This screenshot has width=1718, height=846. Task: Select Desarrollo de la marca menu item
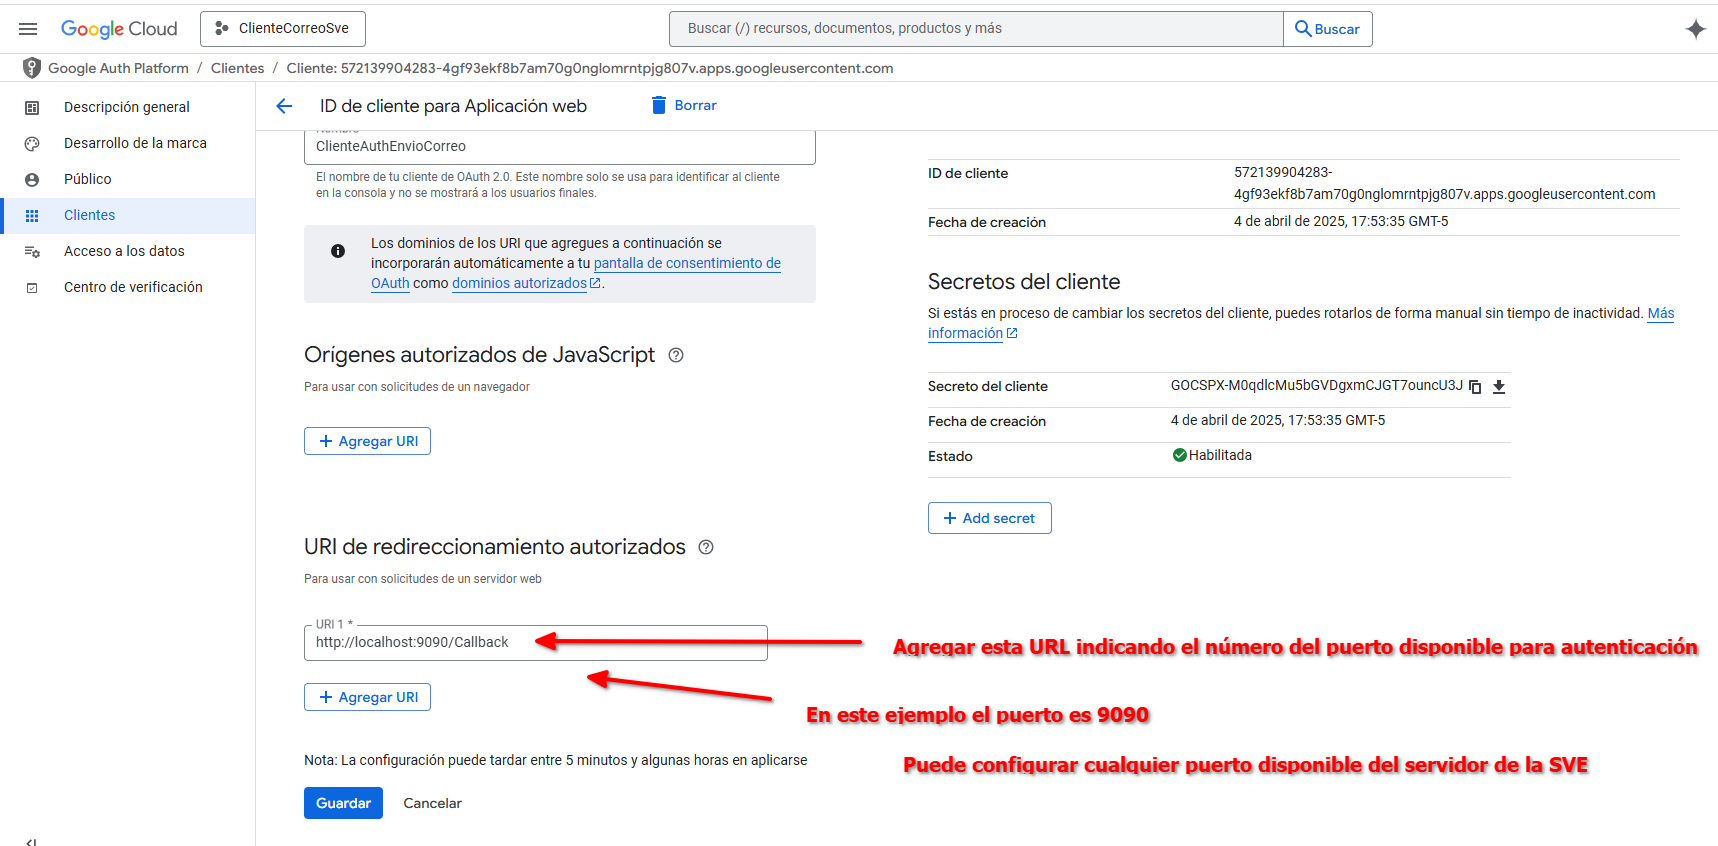[x=135, y=143]
